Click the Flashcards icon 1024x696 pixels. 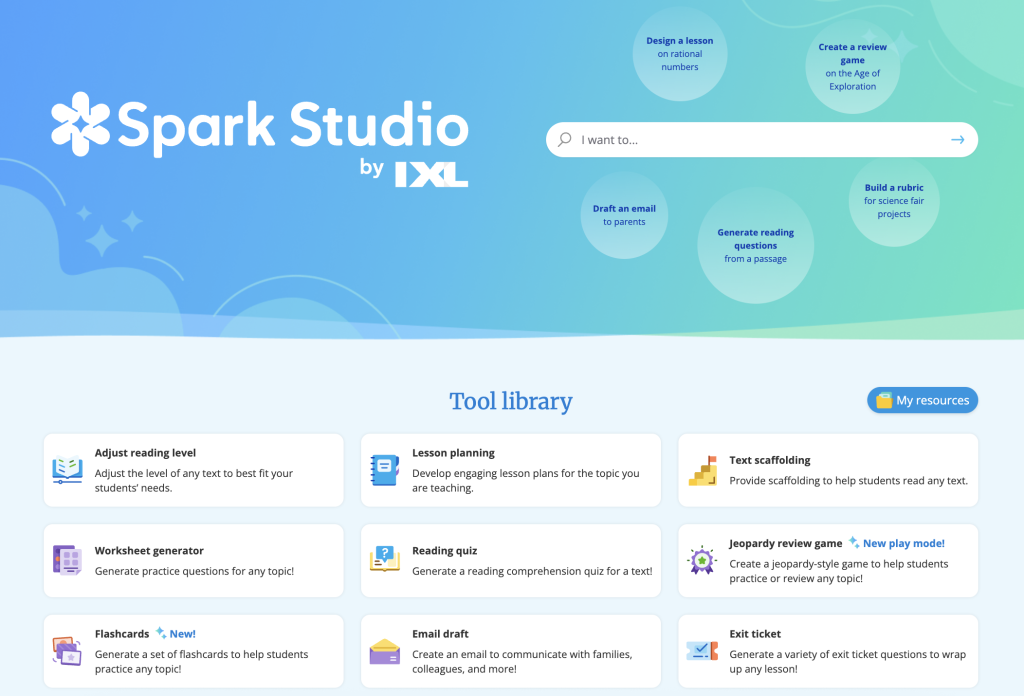coord(67,651)
